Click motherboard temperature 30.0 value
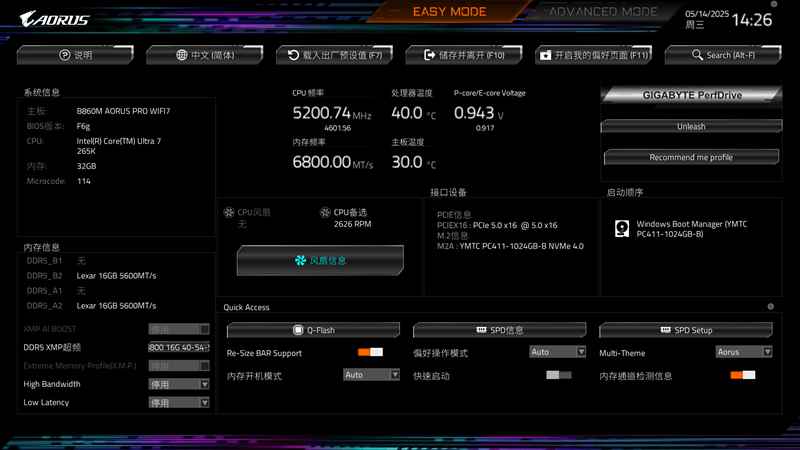The width and height of the screenshot is (800, 450). [407, 162]
